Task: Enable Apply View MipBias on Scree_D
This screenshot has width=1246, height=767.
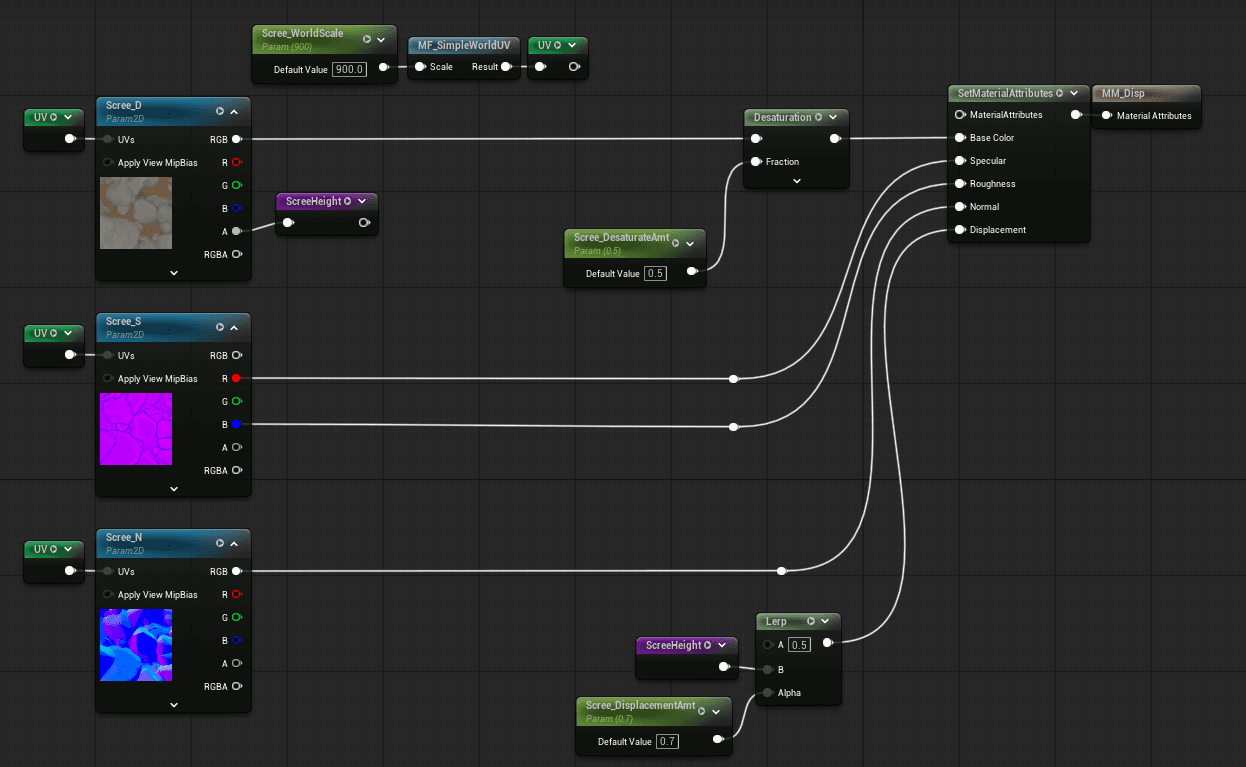Action: [106, 162]
